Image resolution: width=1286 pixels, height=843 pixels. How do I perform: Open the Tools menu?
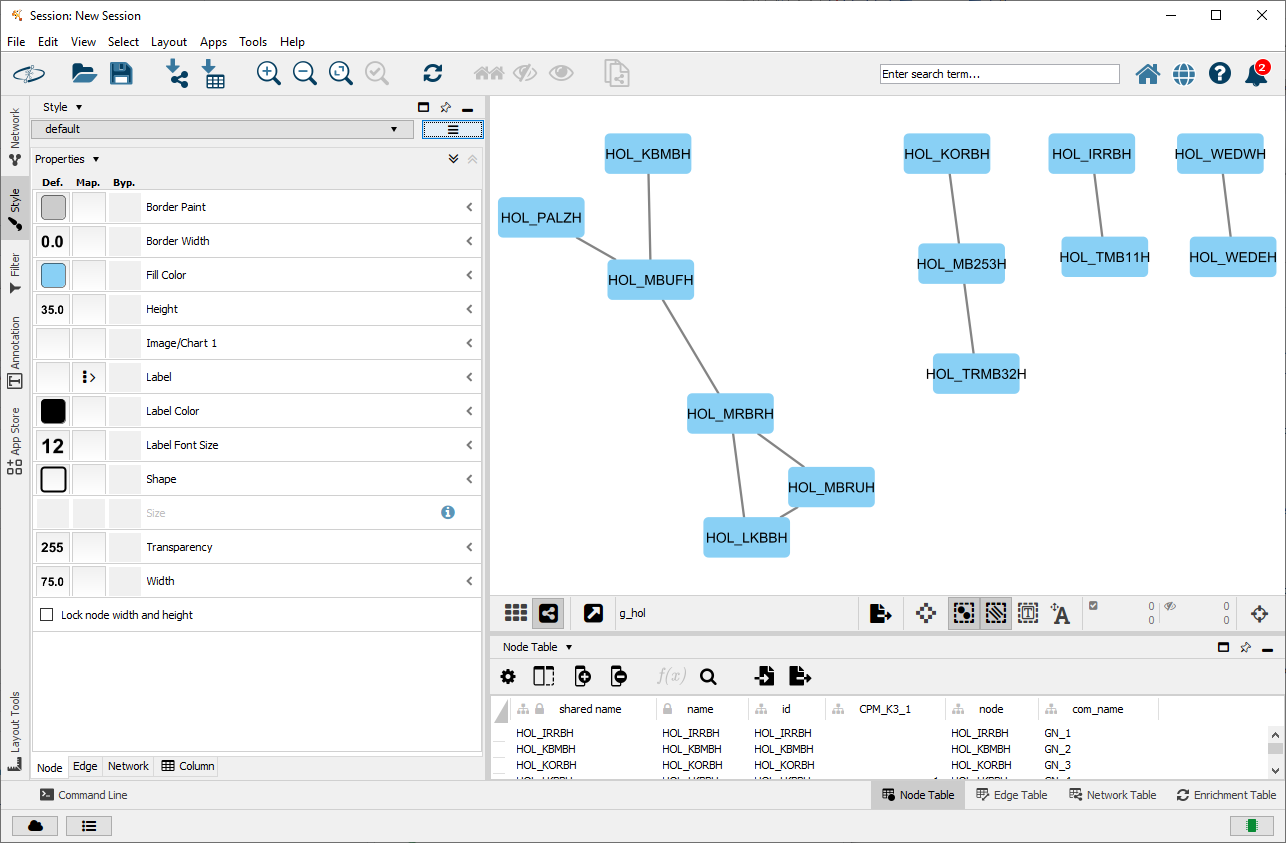click(x=253, y=42)
